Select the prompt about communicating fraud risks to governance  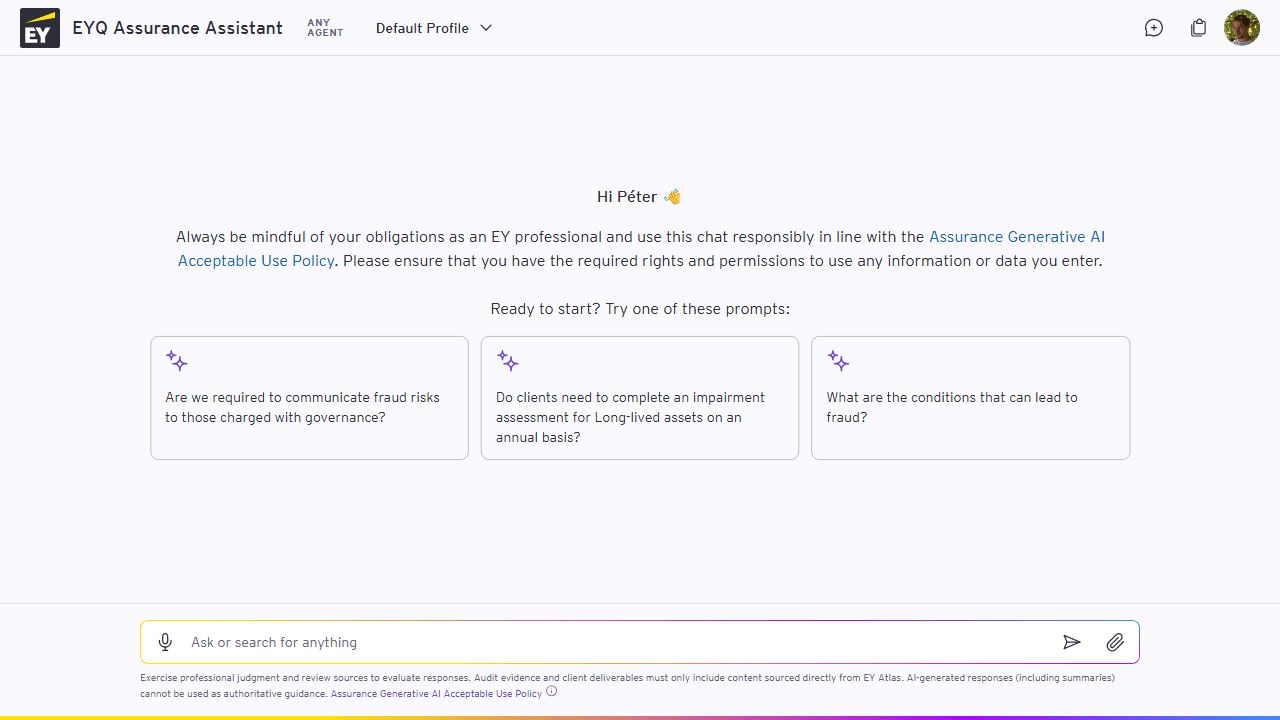pos(309,398)
